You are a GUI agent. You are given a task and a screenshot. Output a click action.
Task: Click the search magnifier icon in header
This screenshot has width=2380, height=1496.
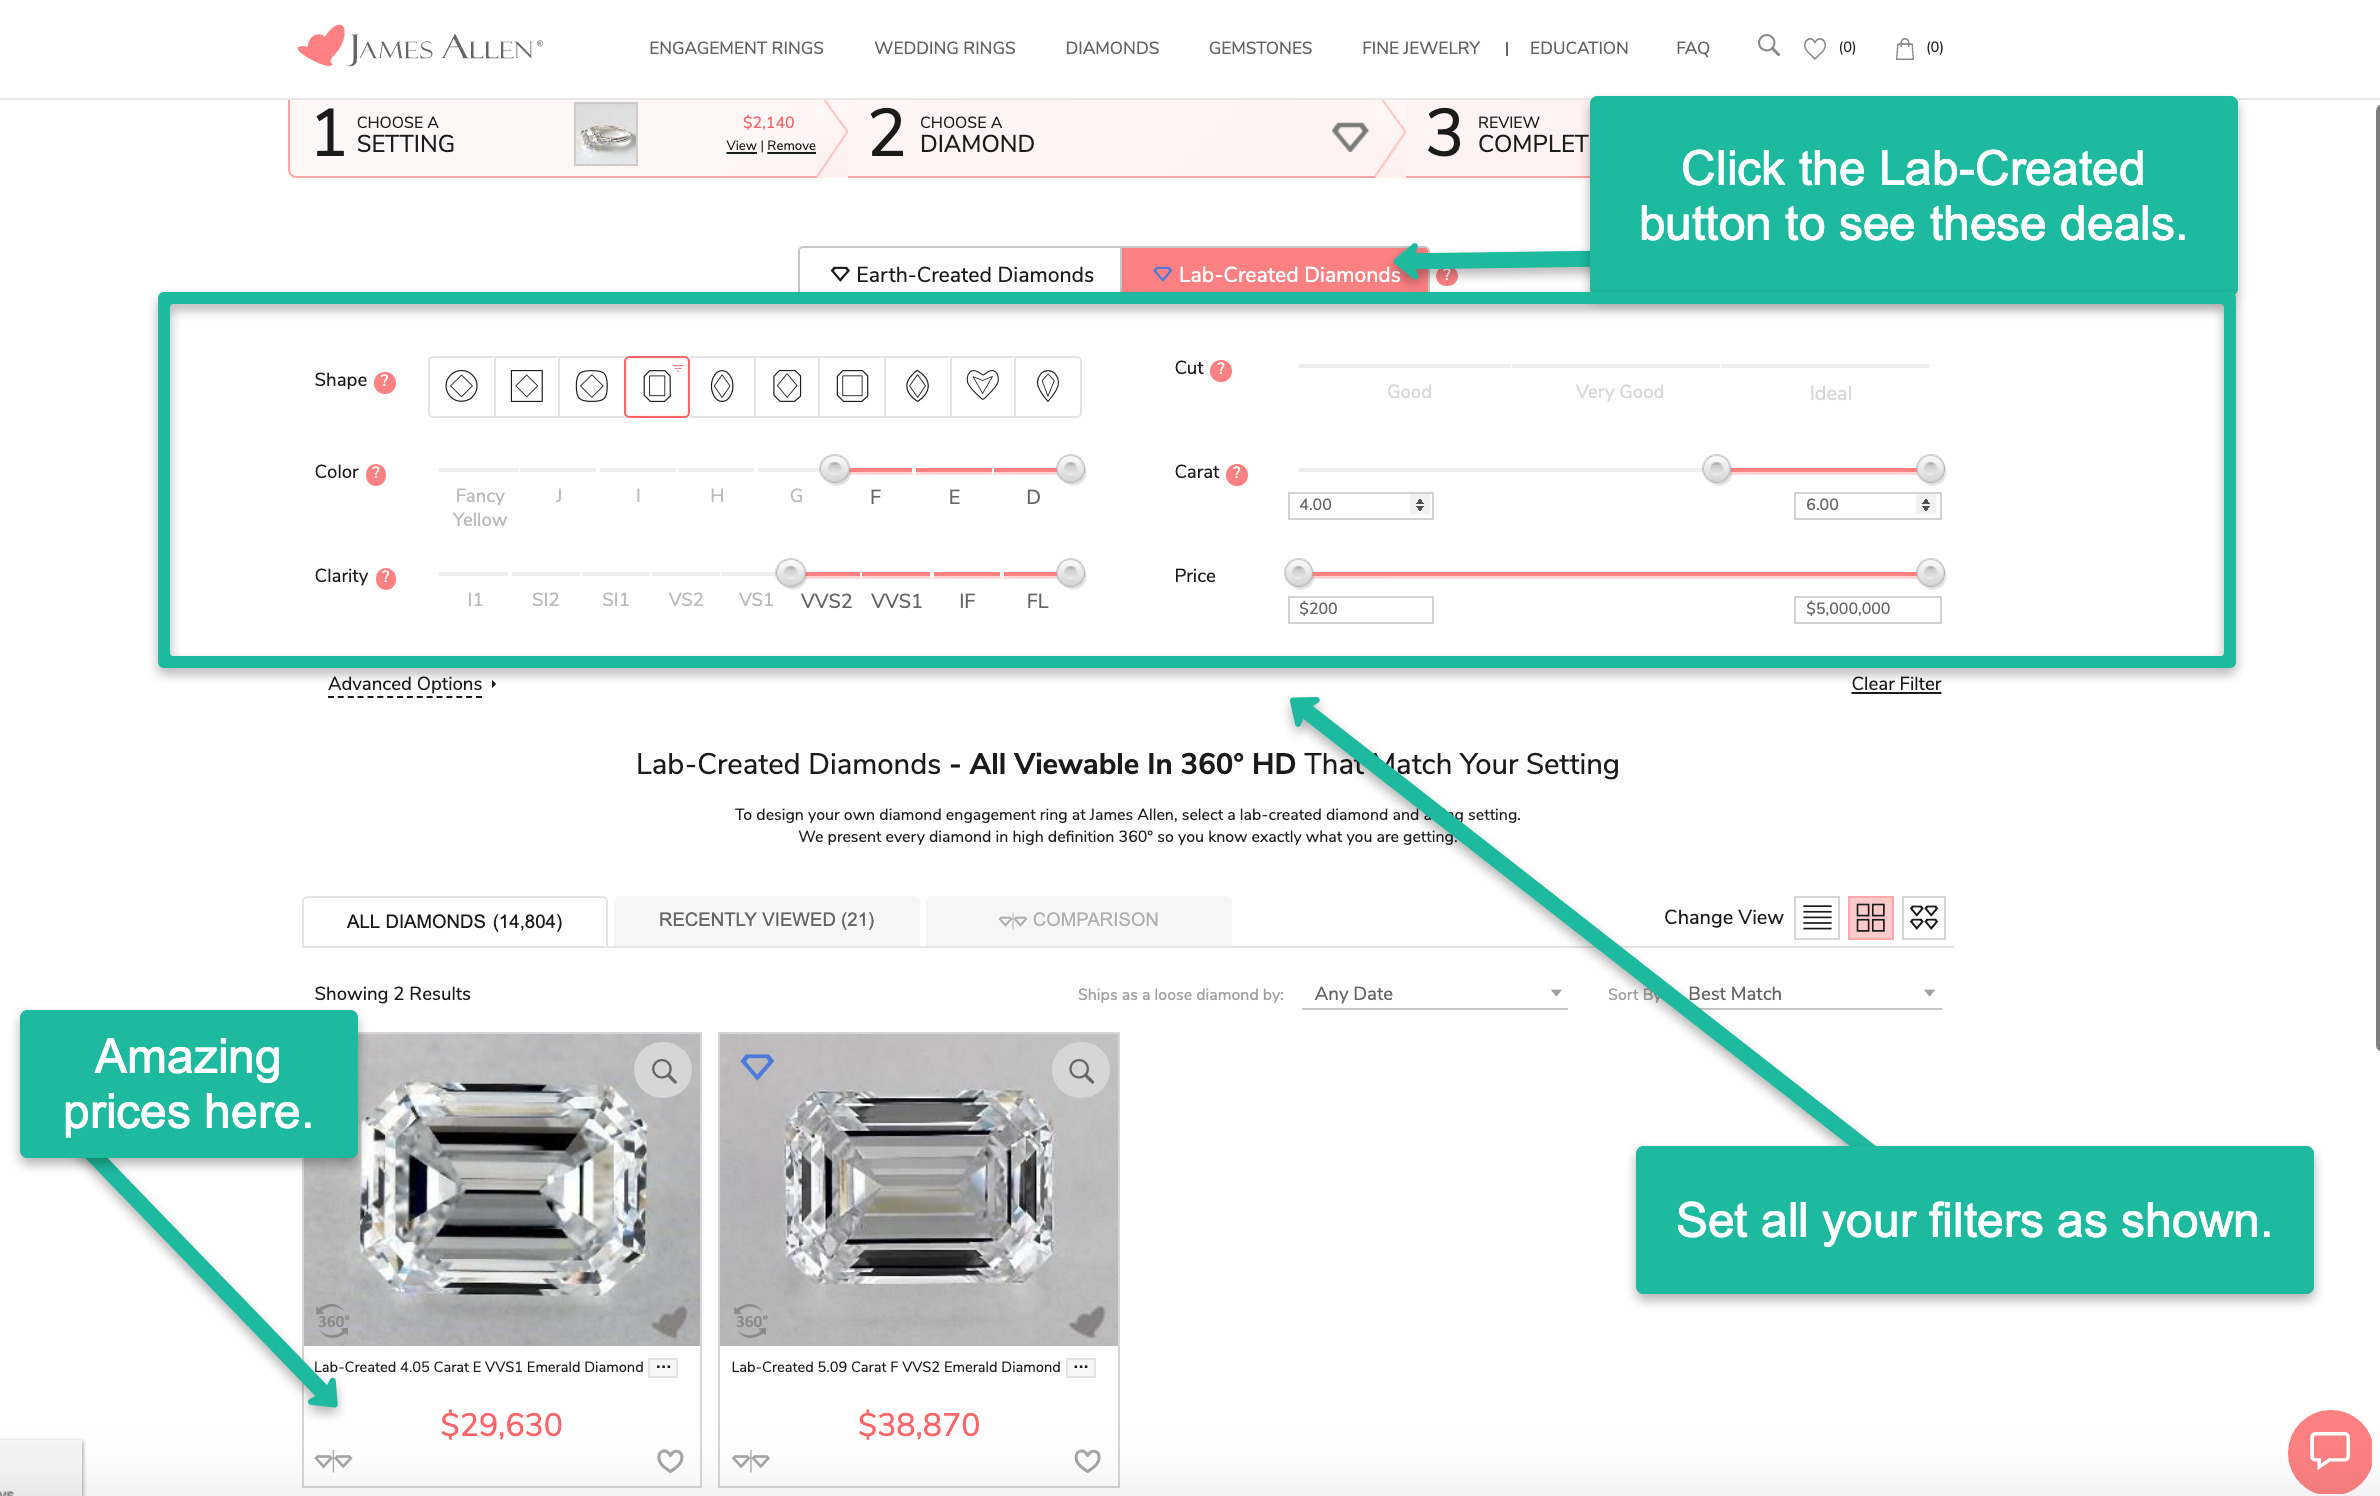(1768, 46)
